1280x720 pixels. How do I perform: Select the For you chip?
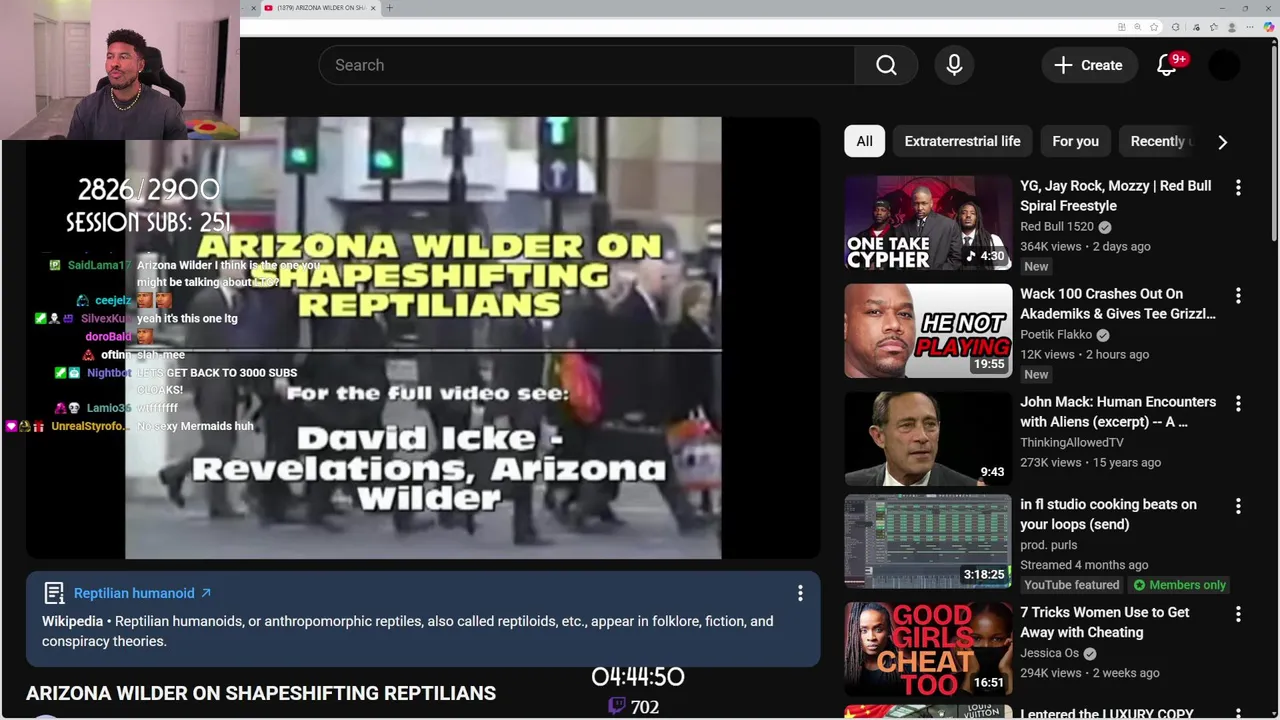click(x=1075, y=141)
